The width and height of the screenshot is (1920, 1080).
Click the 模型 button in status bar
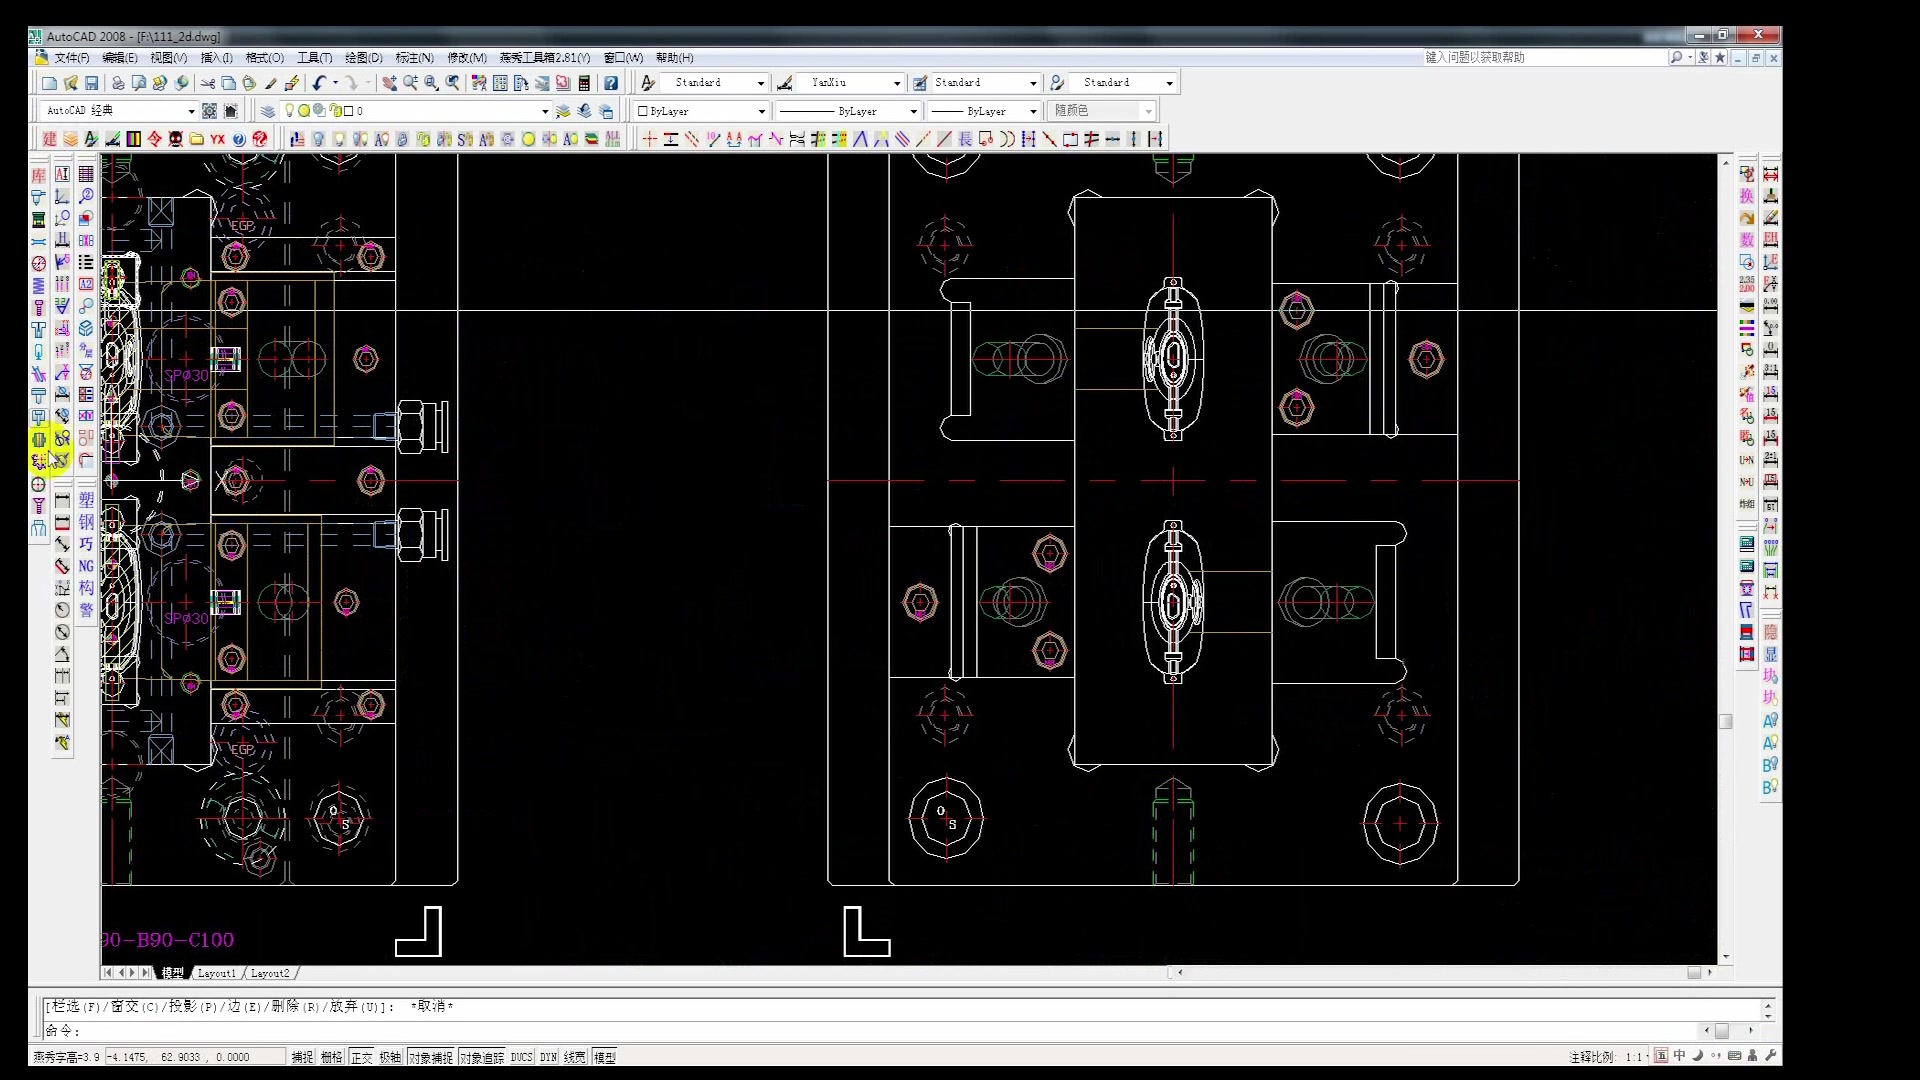click(x=605, y=1057)
